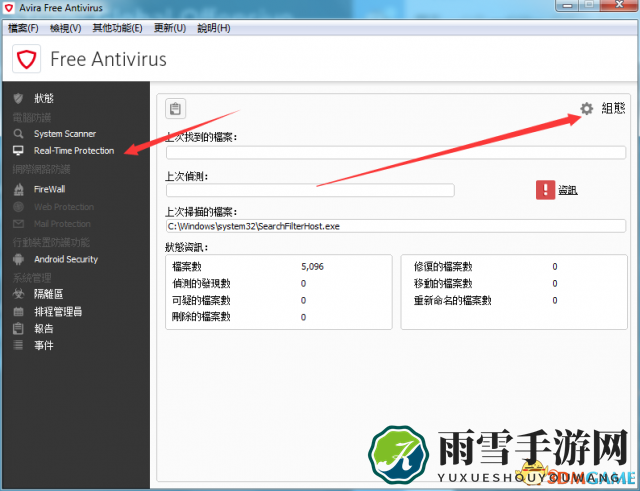Select Web Protection entry
Viewport: 640px width, 491px height.
[x=64, y=207]
